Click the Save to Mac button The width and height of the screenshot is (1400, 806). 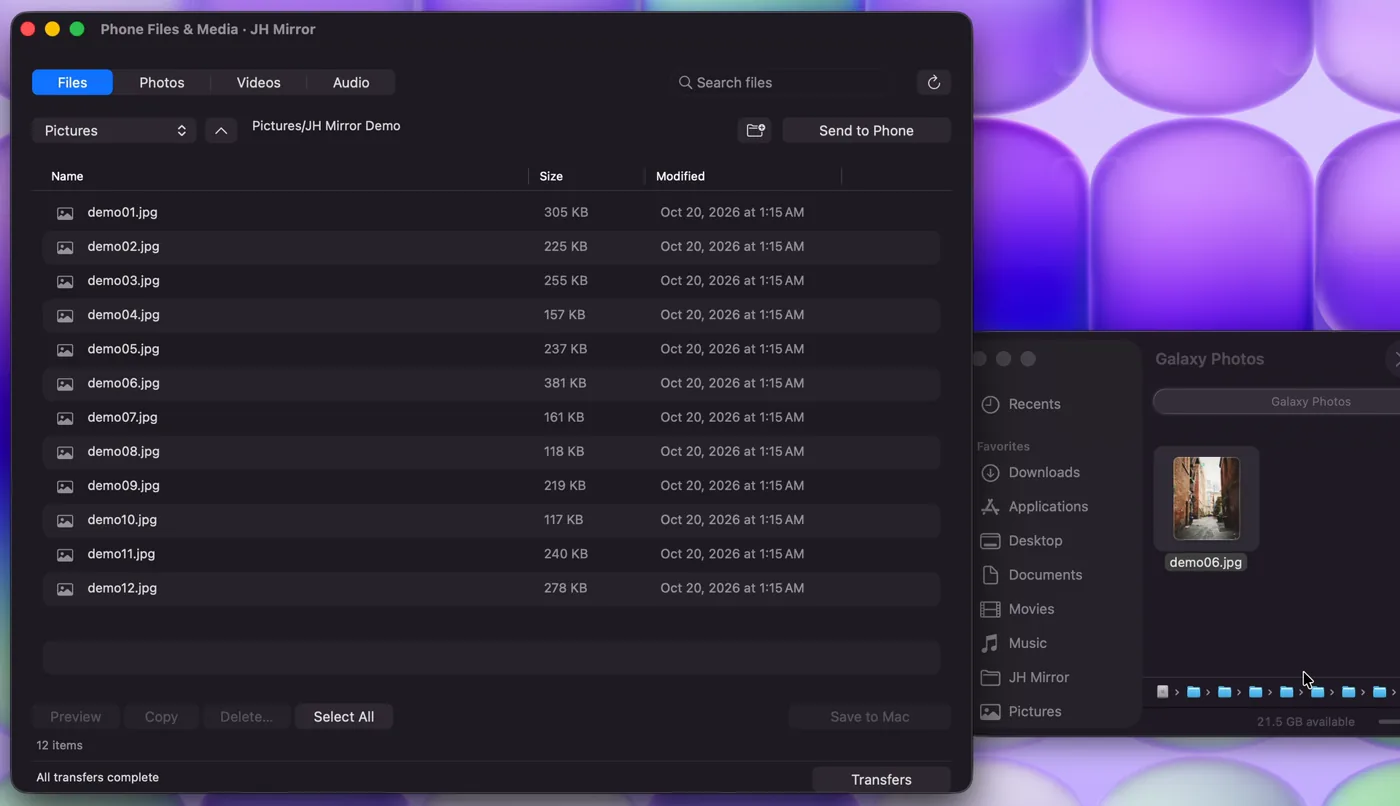[869, 717]
